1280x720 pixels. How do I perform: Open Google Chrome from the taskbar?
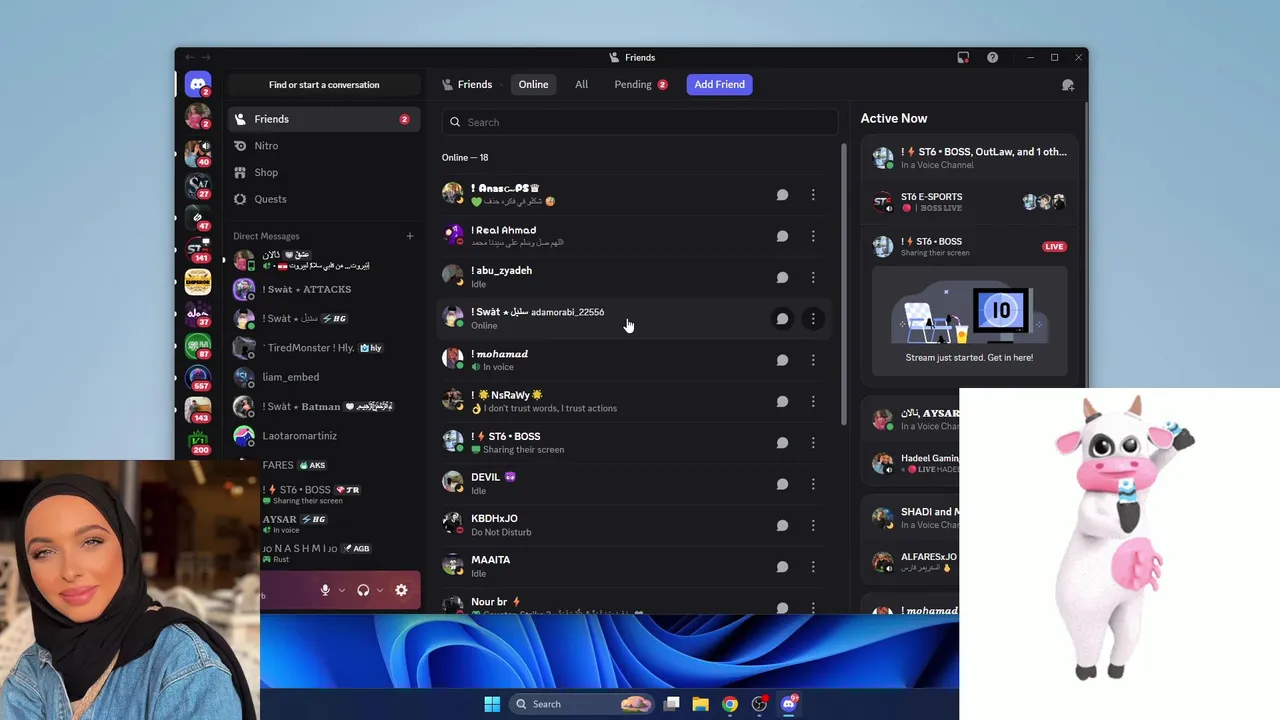(730, 704)
